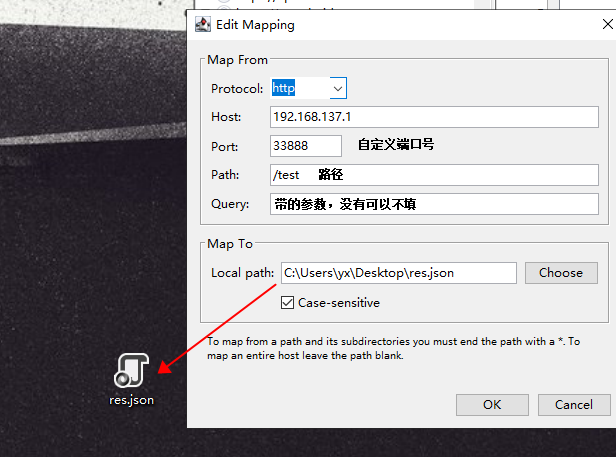Screen dimensions: 616x457
Task: Click the Path field containing /test
Action: (434, 175)
